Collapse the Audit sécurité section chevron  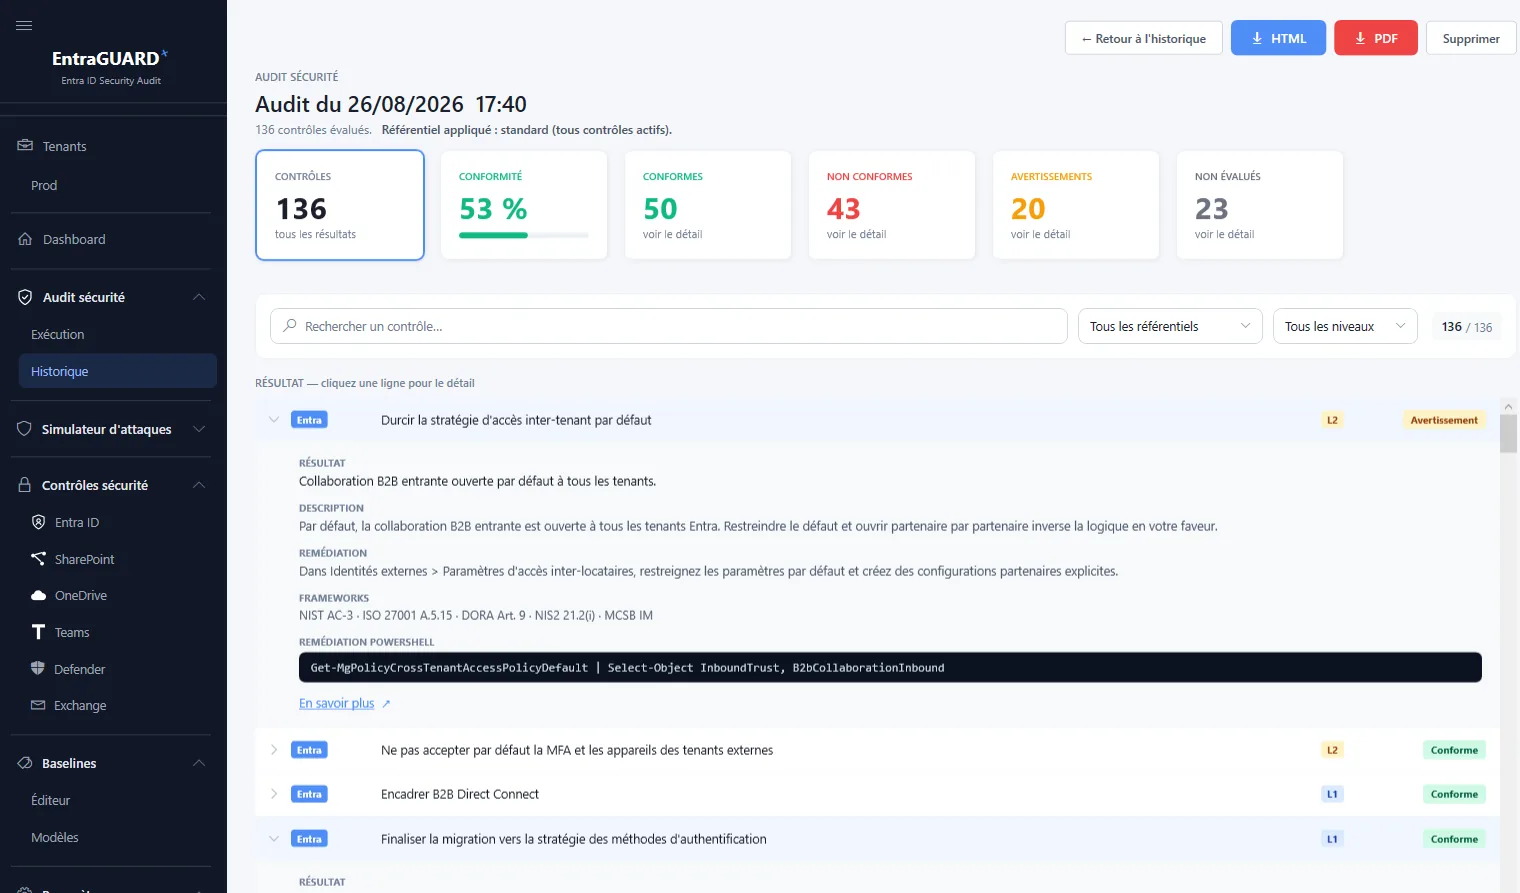(199, 297)
